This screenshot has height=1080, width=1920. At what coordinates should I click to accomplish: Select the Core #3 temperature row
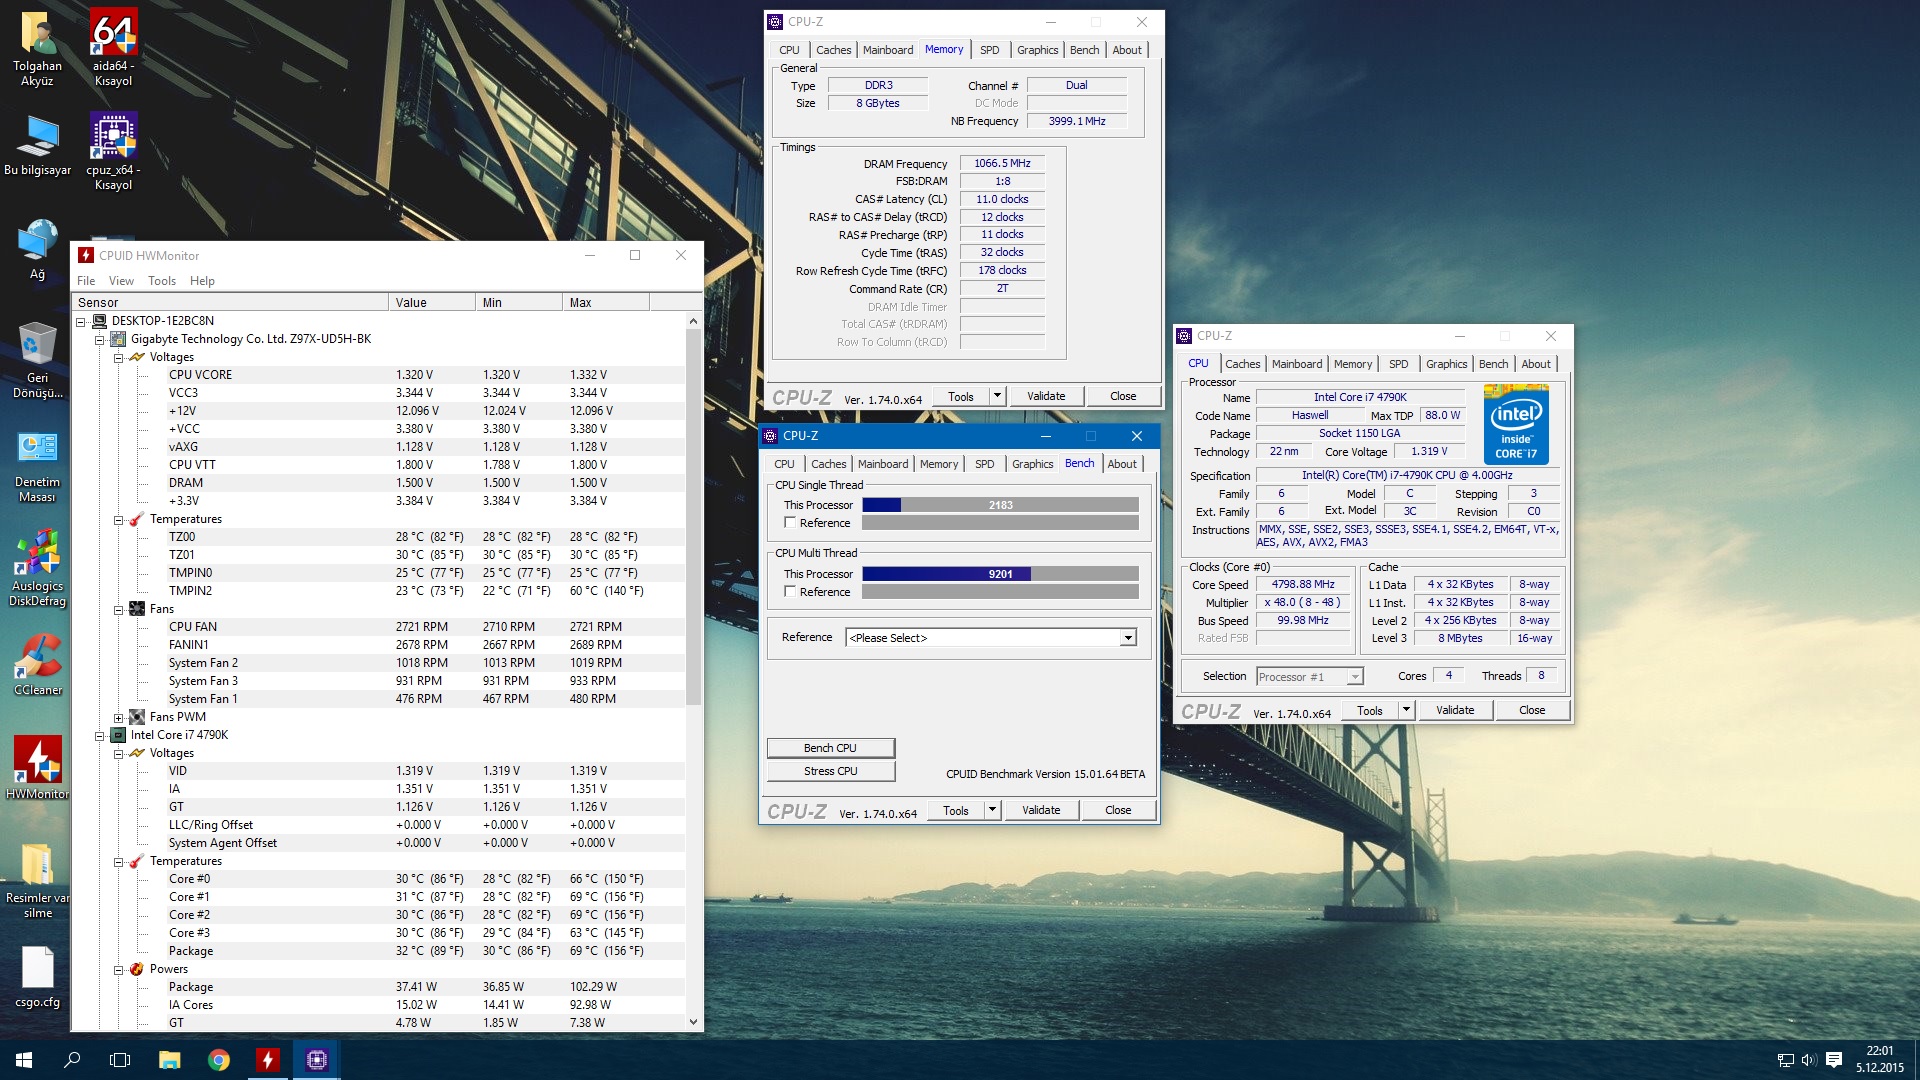379,933
